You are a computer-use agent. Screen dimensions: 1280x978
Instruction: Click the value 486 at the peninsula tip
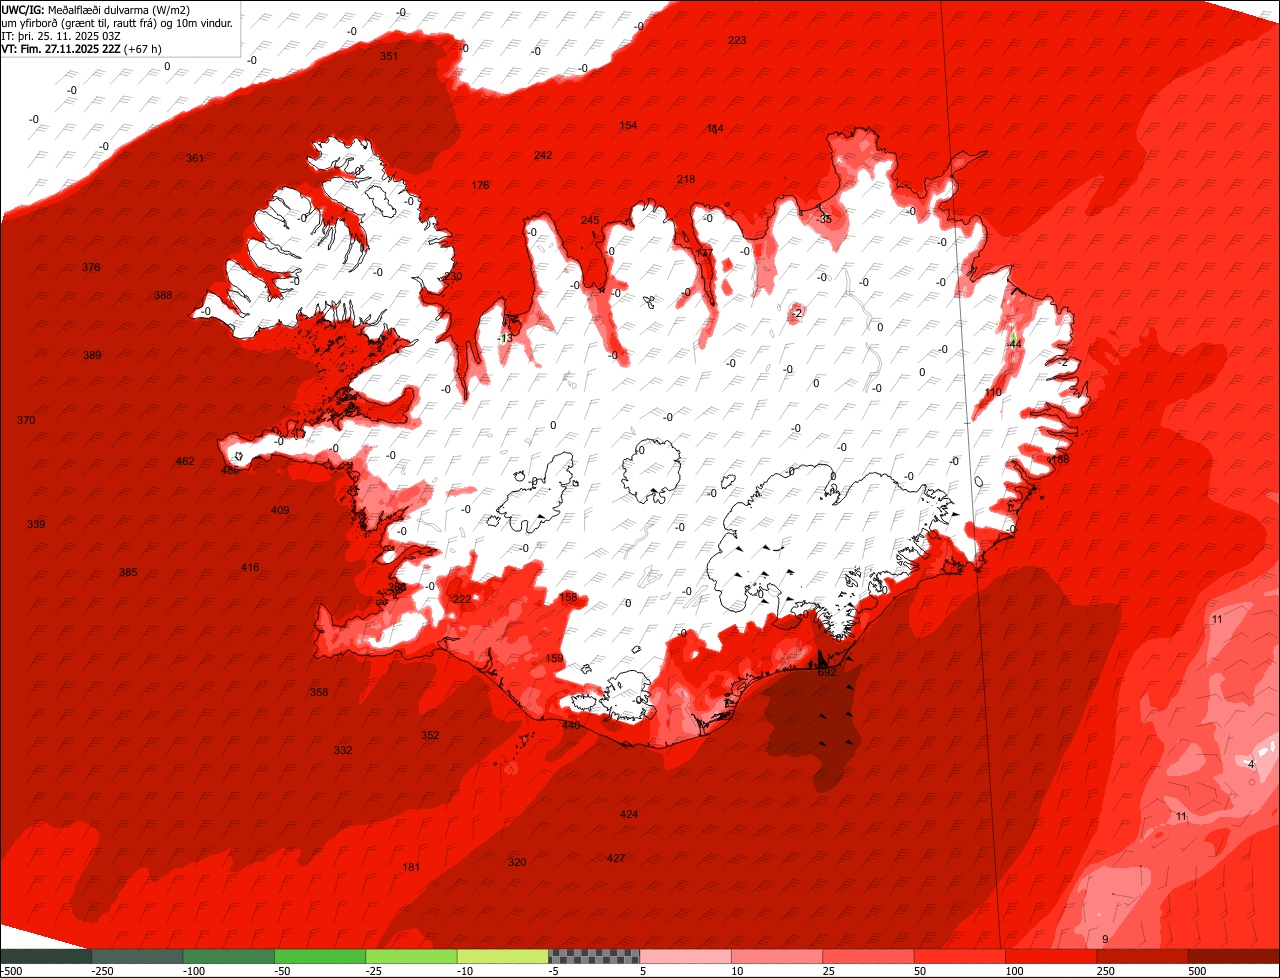click(x=230, y=470)
